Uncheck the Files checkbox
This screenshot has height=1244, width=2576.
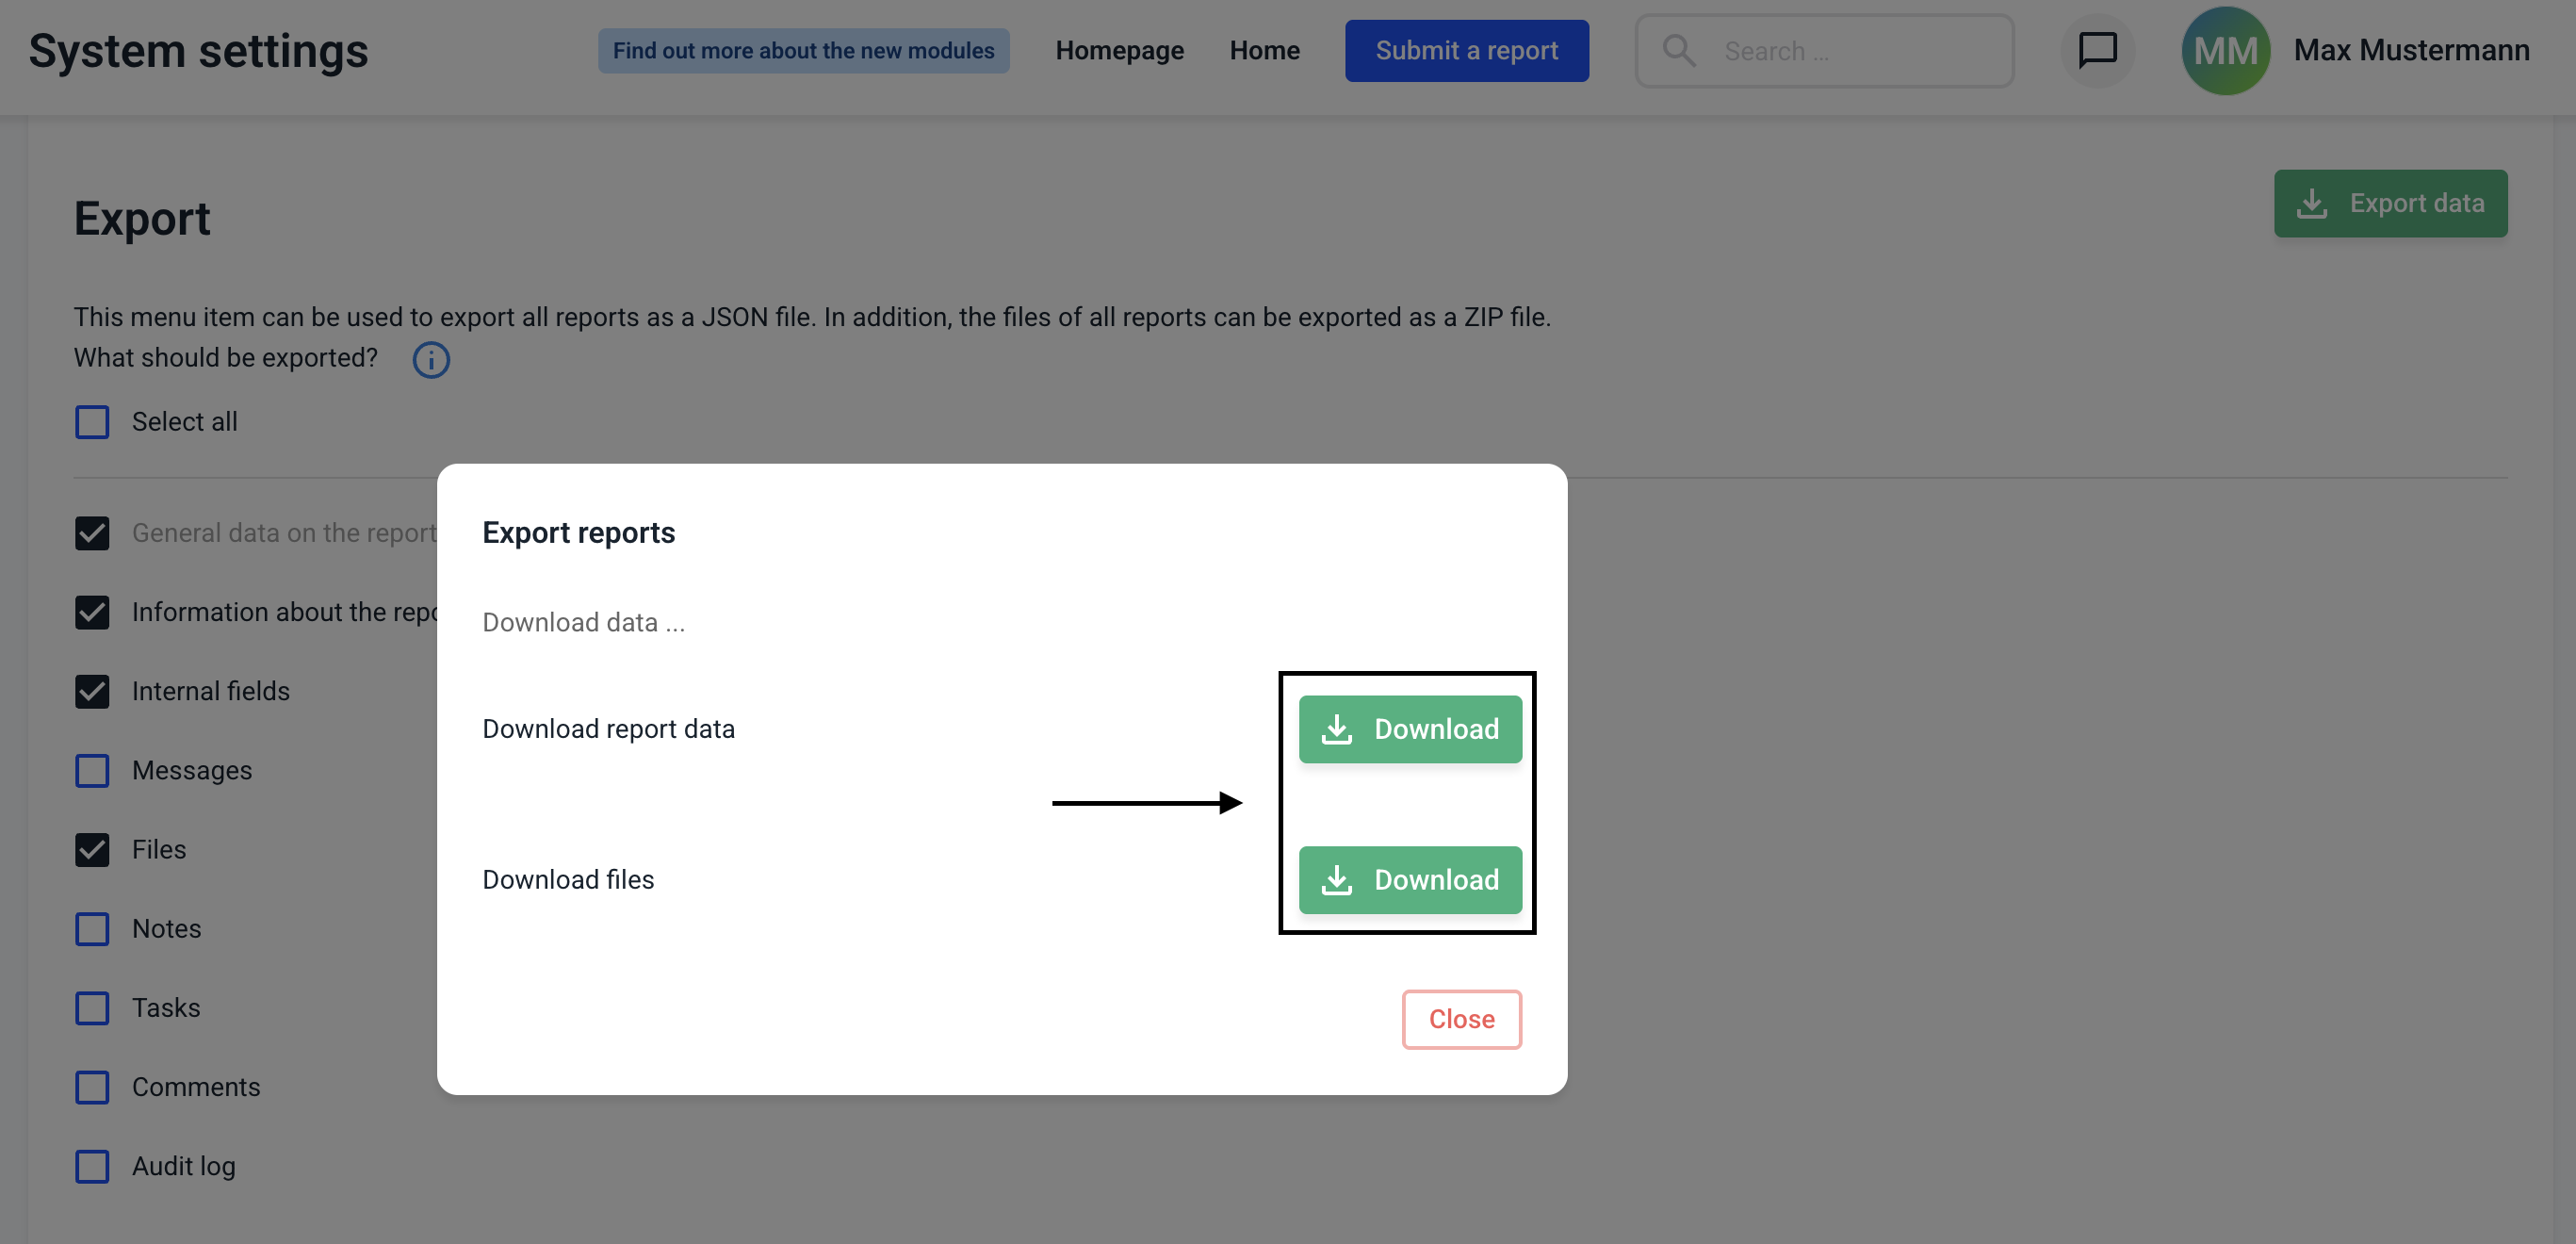(92, 850)
